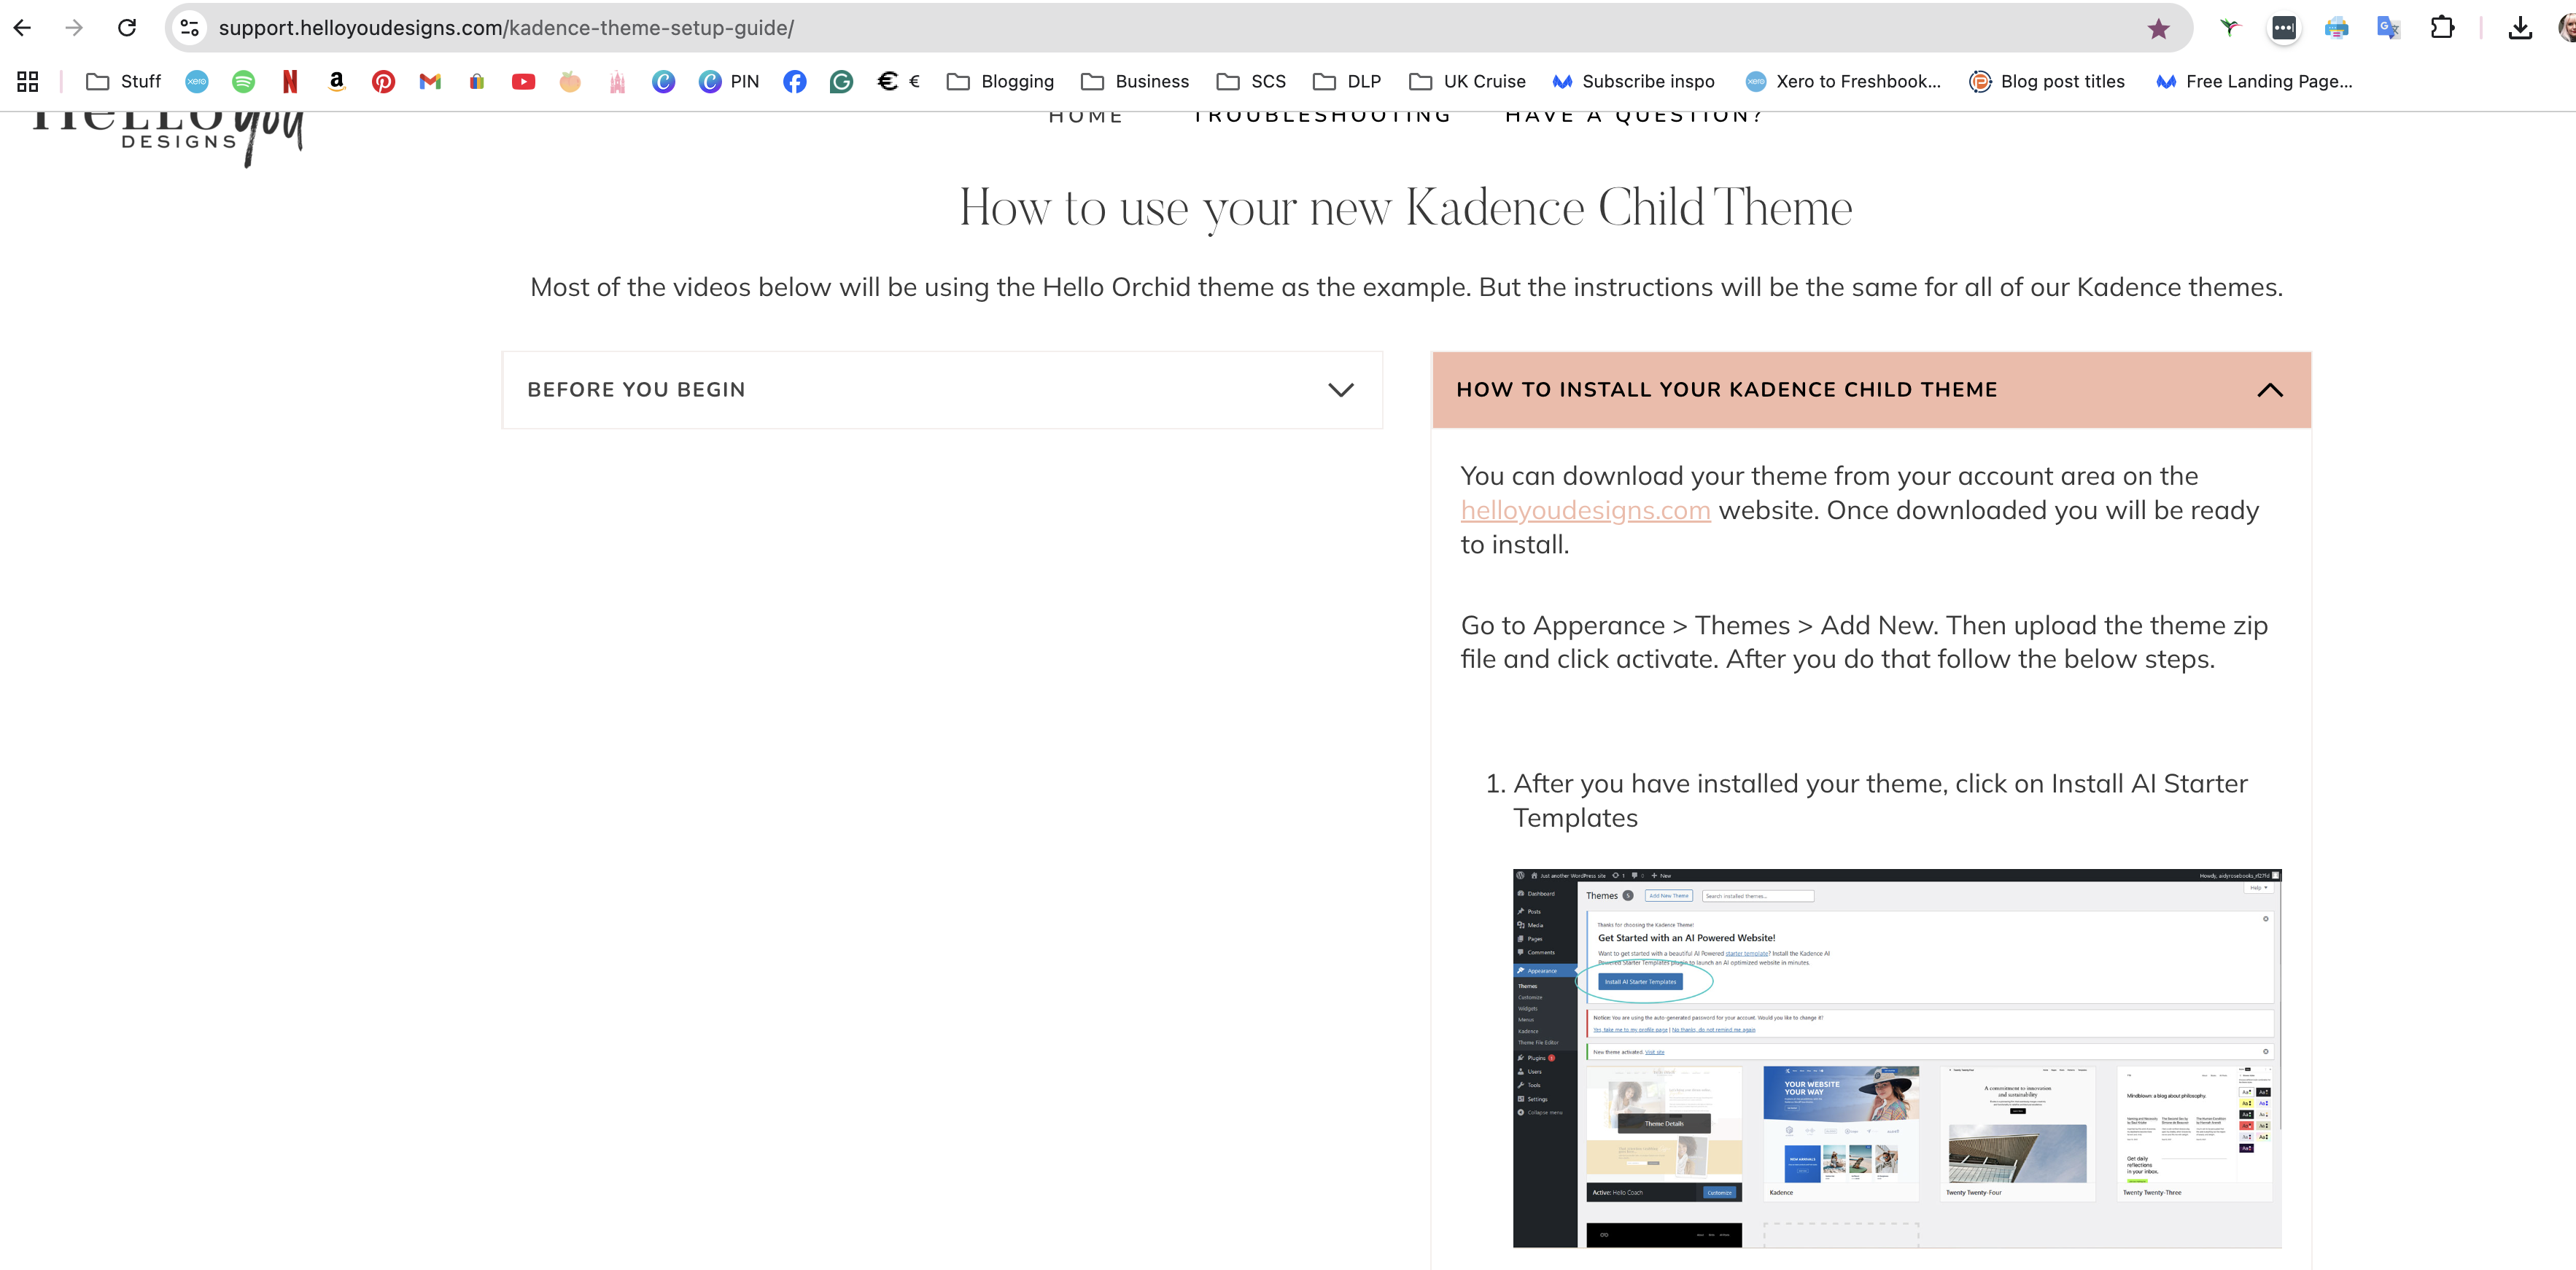Click the downloads icon in toolbar
The width and height of the screenshot is (2576, 1270).
point(2520,28)
